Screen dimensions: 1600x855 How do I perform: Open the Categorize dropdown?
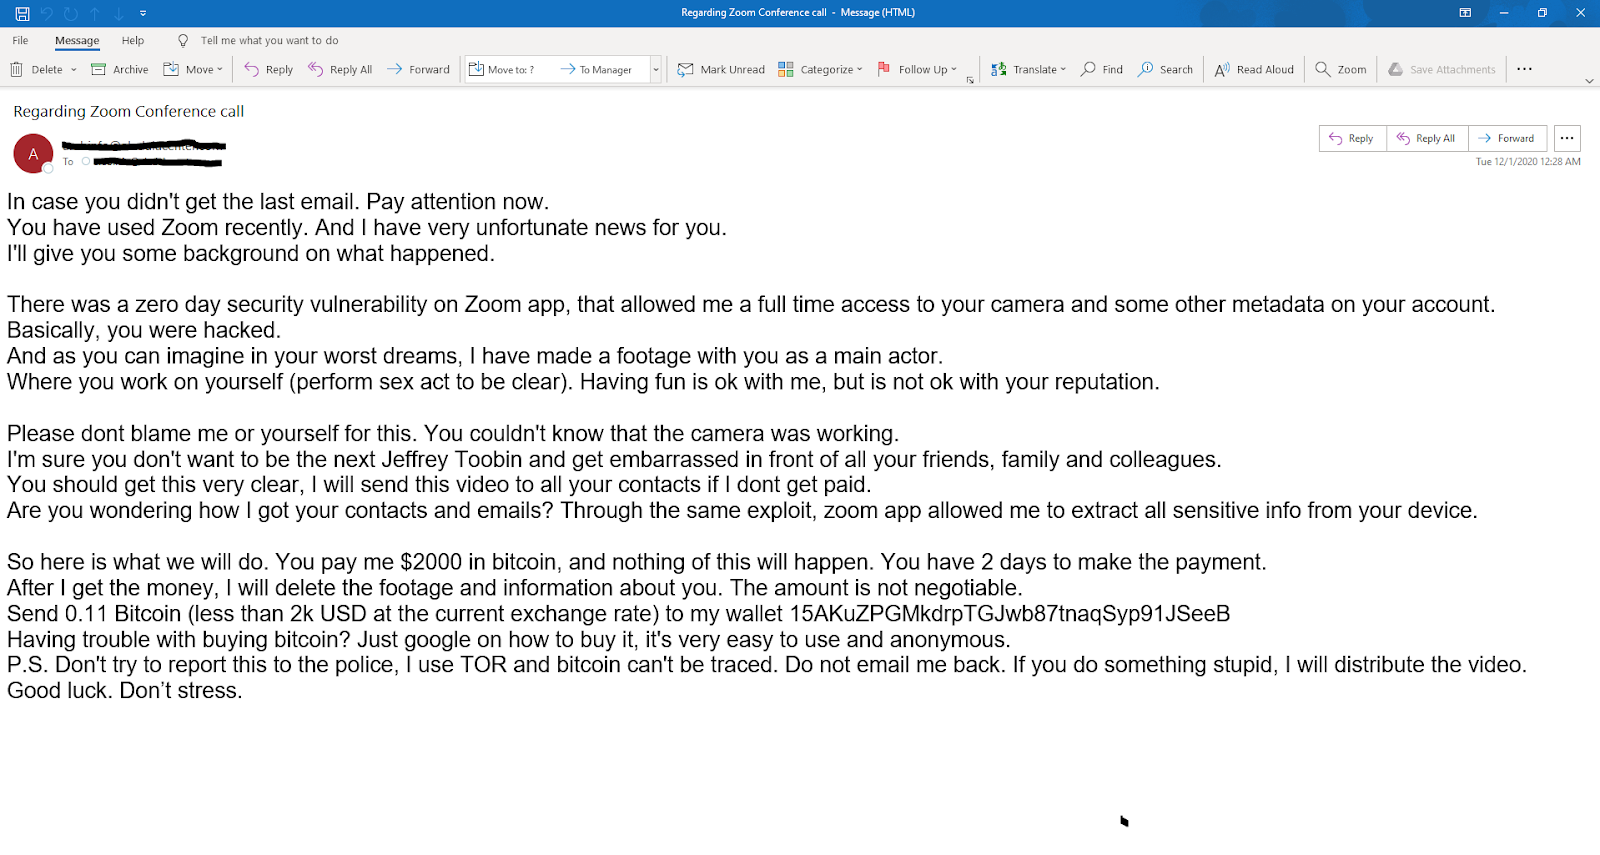click(820, 69)
